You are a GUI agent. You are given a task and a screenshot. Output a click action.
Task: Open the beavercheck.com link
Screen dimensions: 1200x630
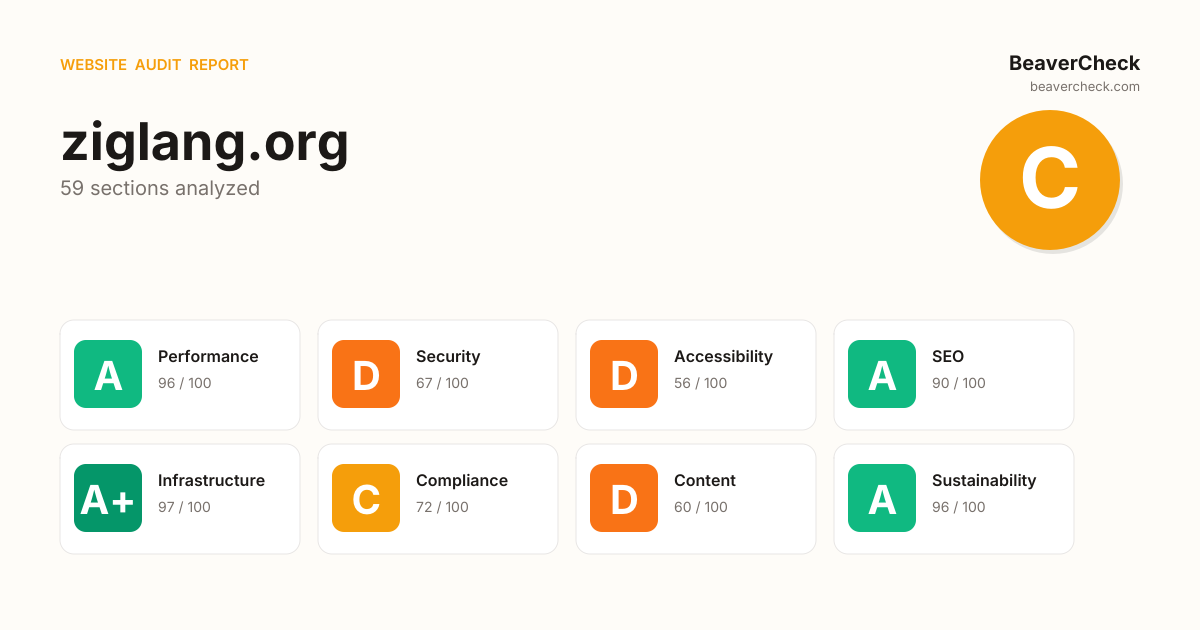pos(1085,87)
